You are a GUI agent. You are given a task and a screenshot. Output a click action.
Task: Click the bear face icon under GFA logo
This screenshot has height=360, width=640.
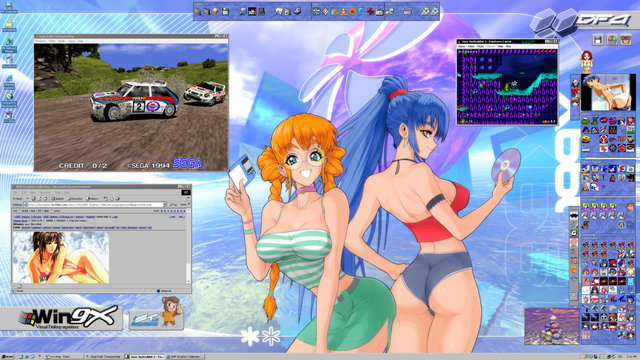coord(626,40)
